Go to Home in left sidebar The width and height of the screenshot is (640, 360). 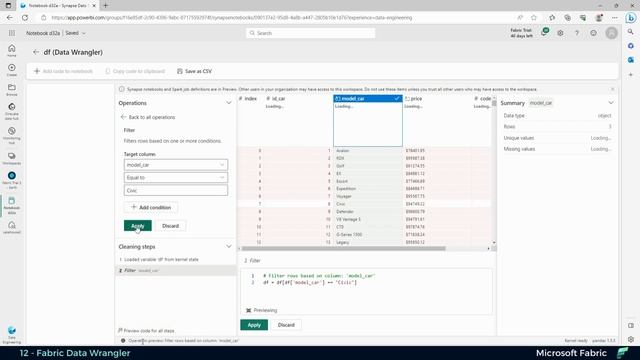(x=12, y=51)
